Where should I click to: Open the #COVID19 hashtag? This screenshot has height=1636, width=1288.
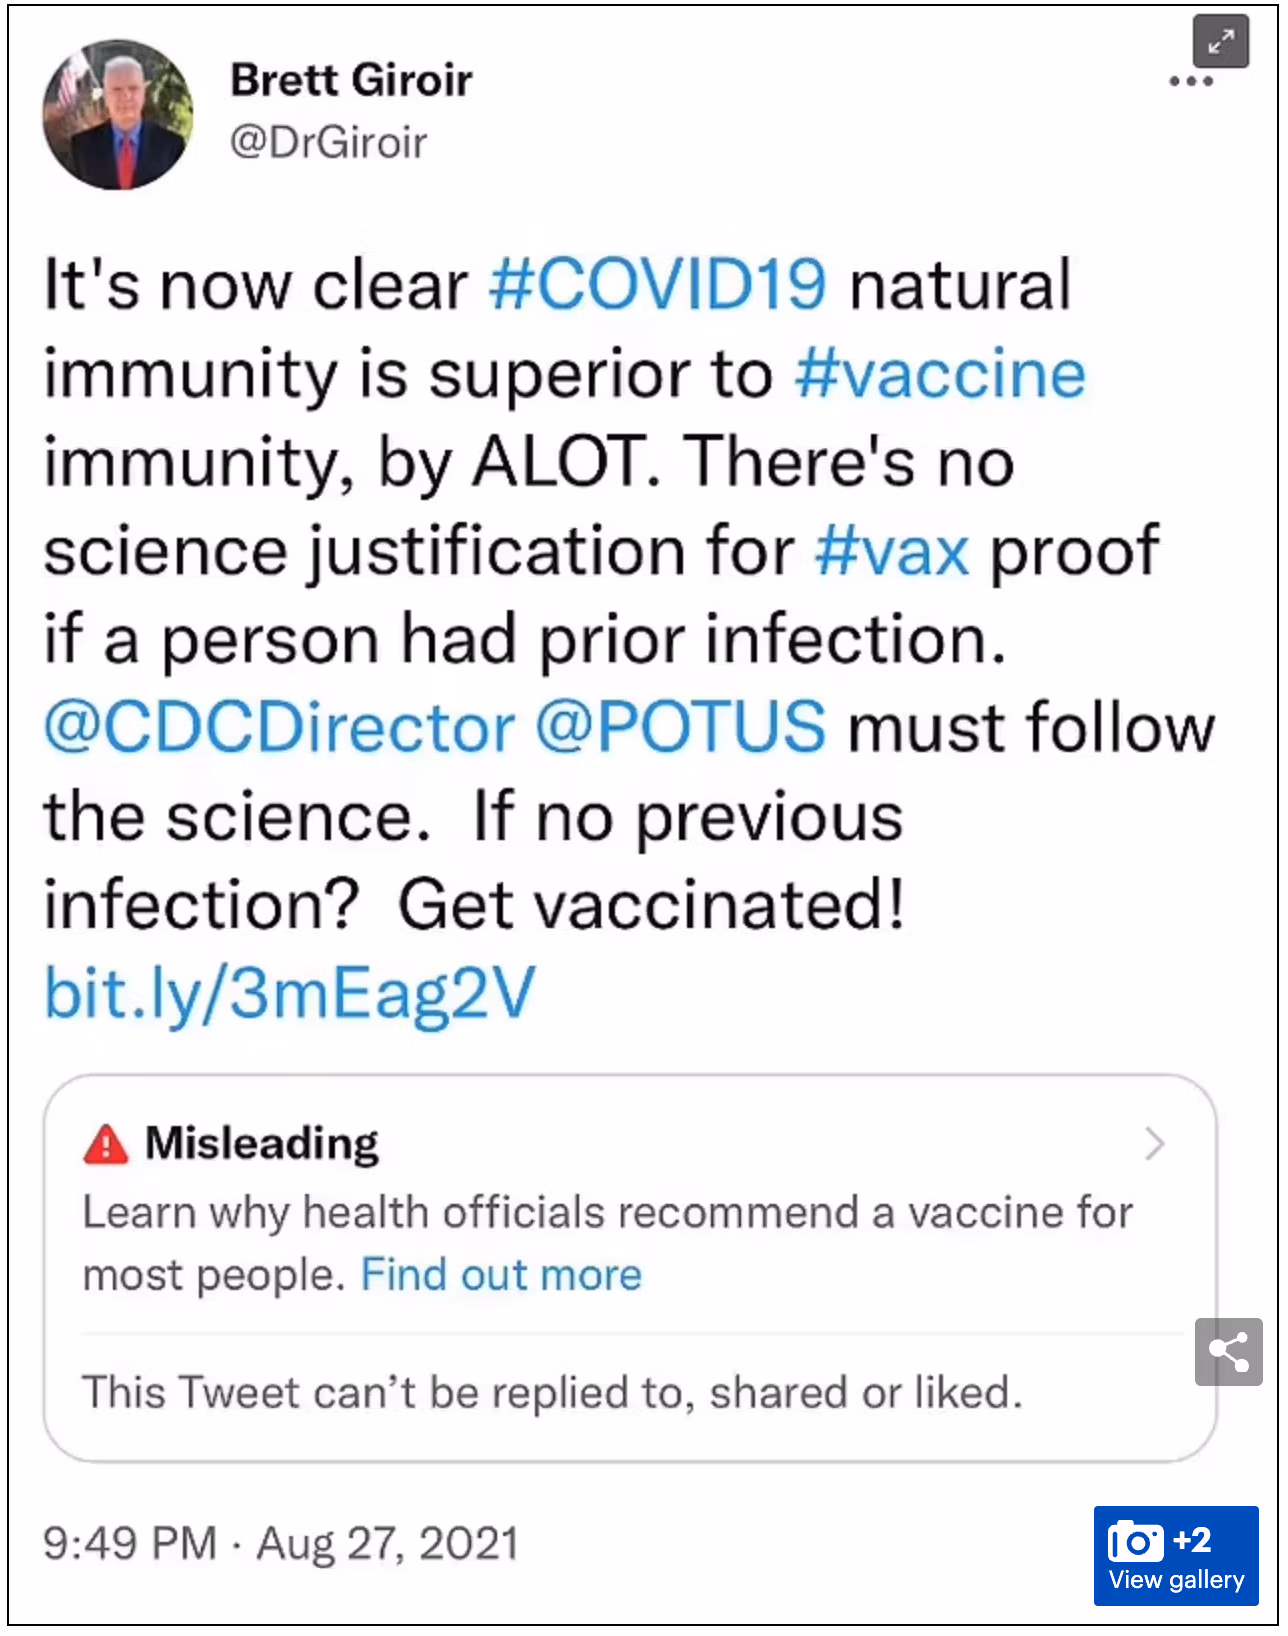658,284
